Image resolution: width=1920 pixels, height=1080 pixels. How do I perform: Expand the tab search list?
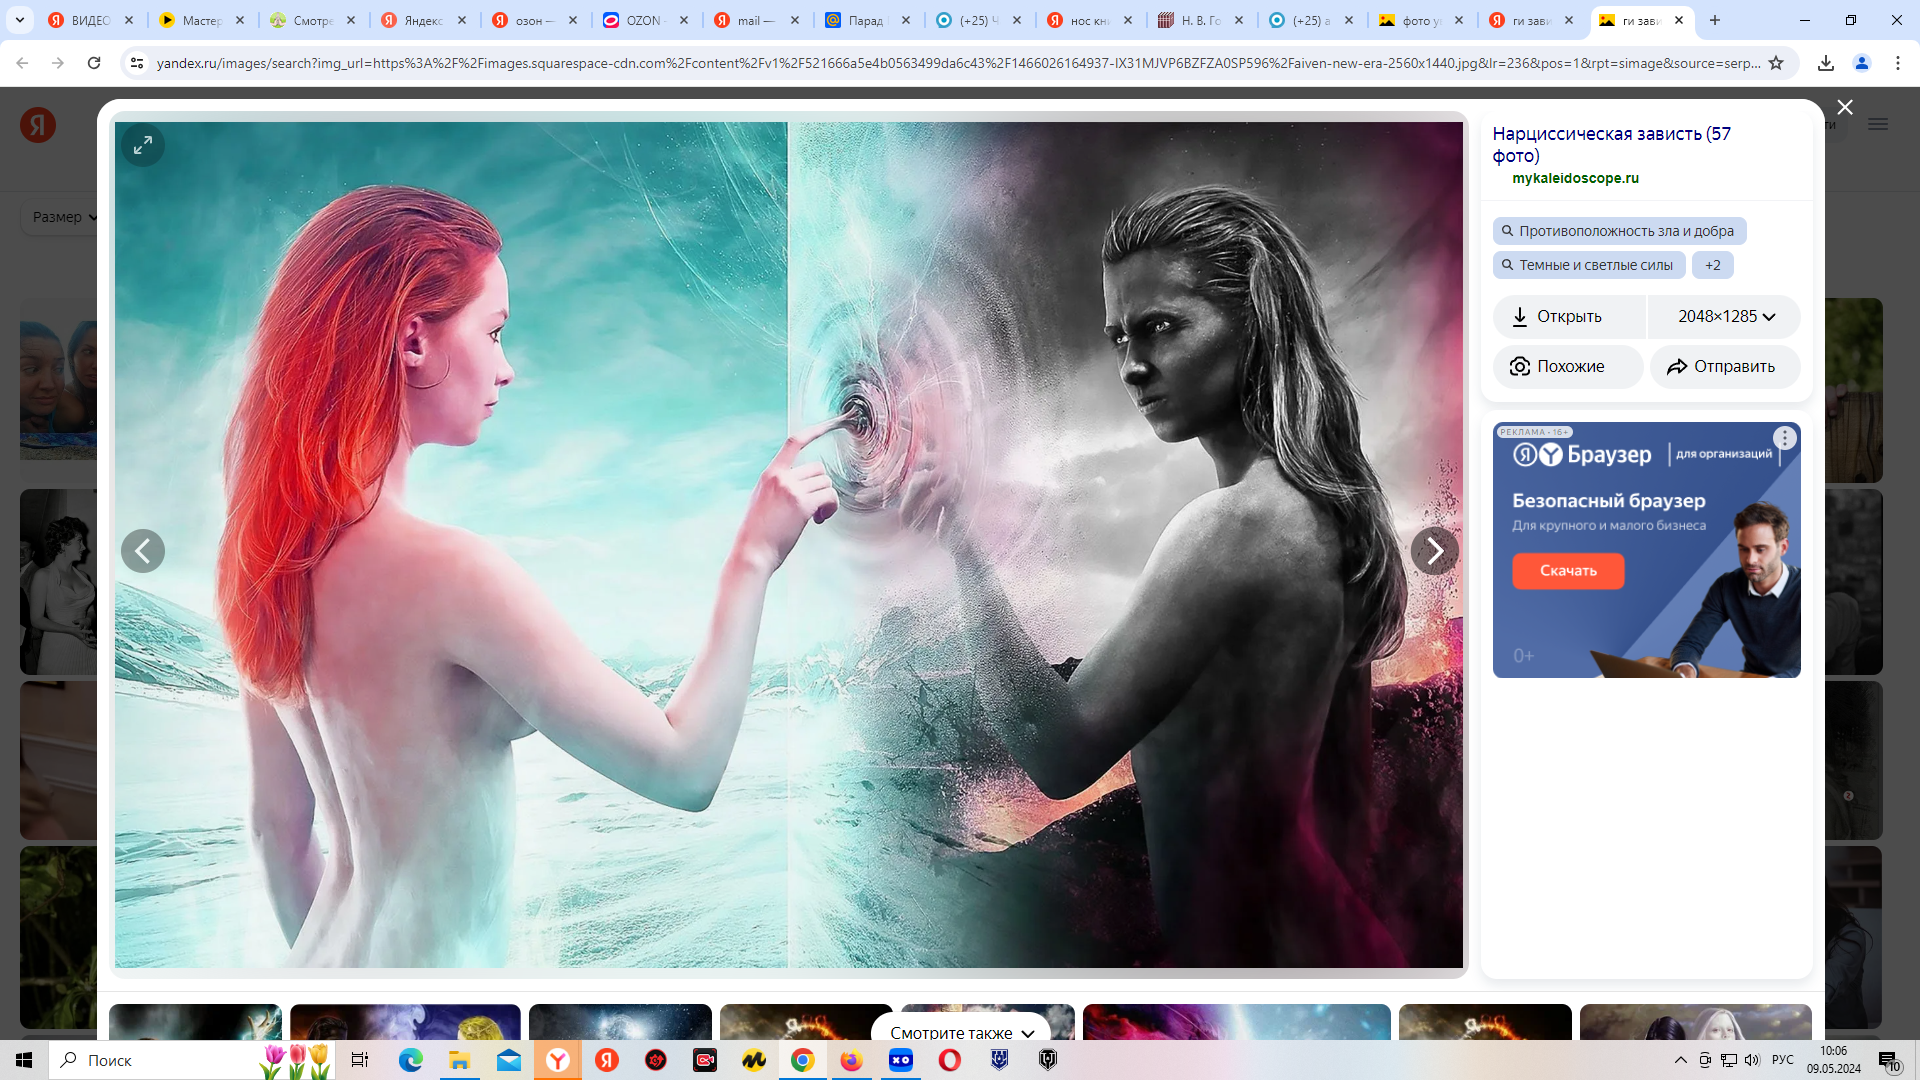(20, 20)
